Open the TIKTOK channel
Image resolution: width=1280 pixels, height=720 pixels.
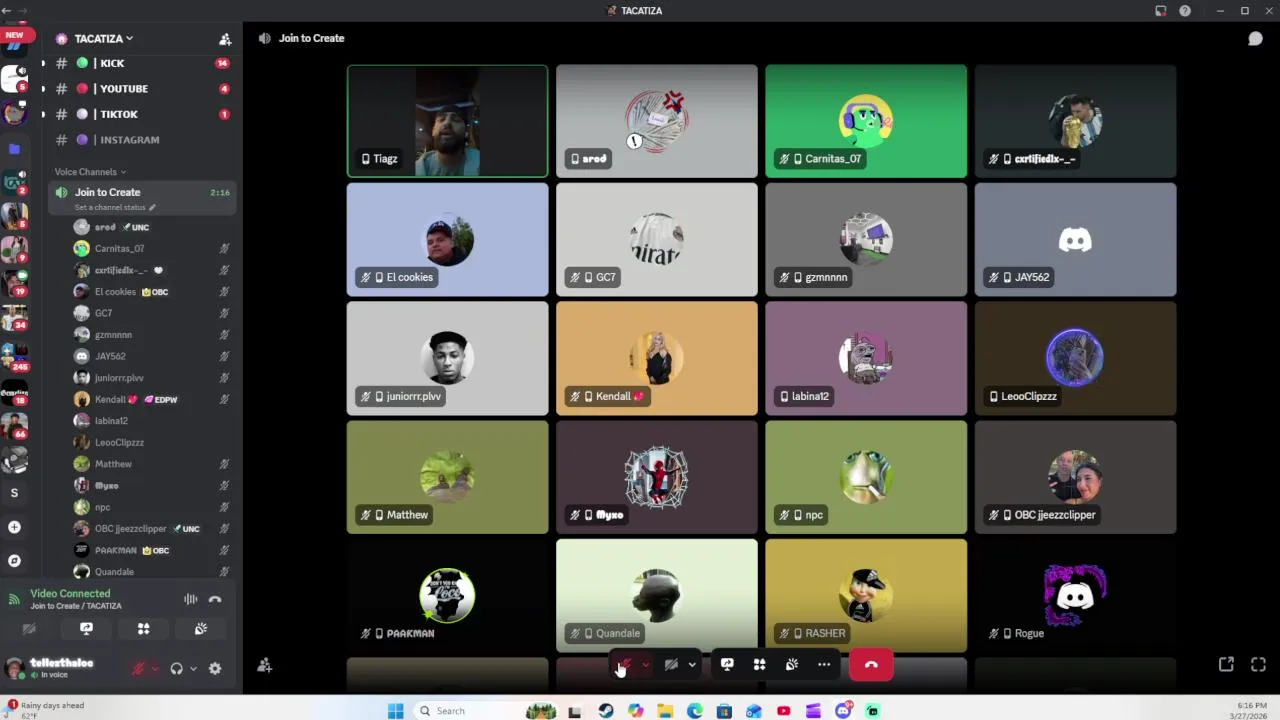(140, 114)
